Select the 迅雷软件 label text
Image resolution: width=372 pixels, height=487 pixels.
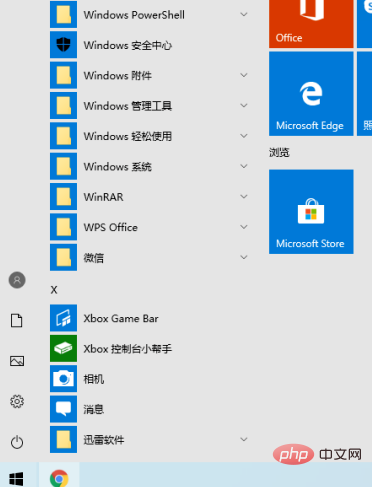104,440
